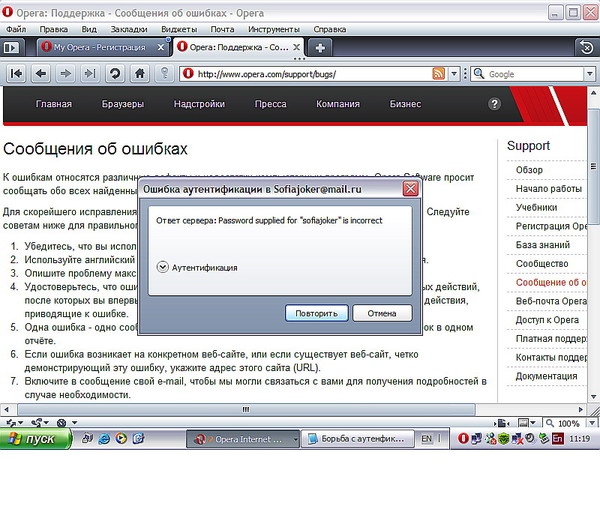Click Надстройки in site navigation
600x530 pixels.
(x=199, y=104)
